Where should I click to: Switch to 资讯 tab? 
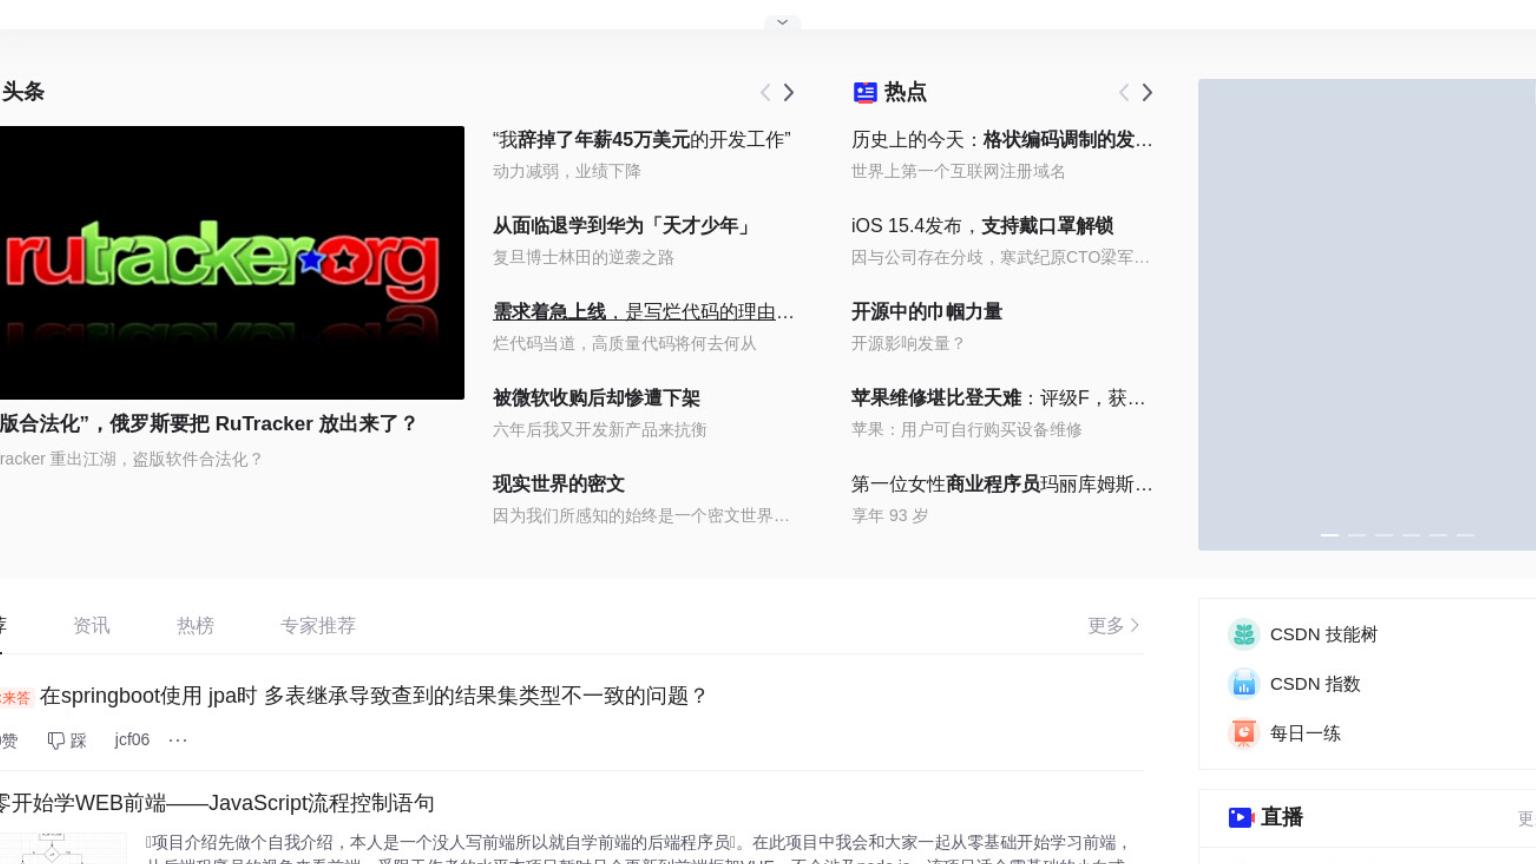tap(91, 626)
